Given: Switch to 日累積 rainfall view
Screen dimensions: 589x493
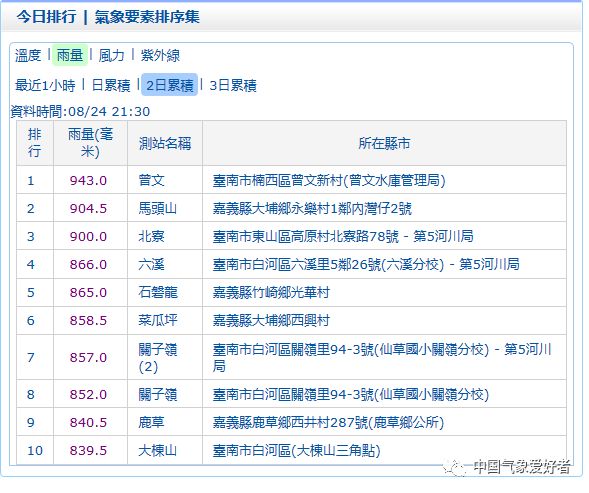Looking at the screenshot, I should click(x=111, y=85).
